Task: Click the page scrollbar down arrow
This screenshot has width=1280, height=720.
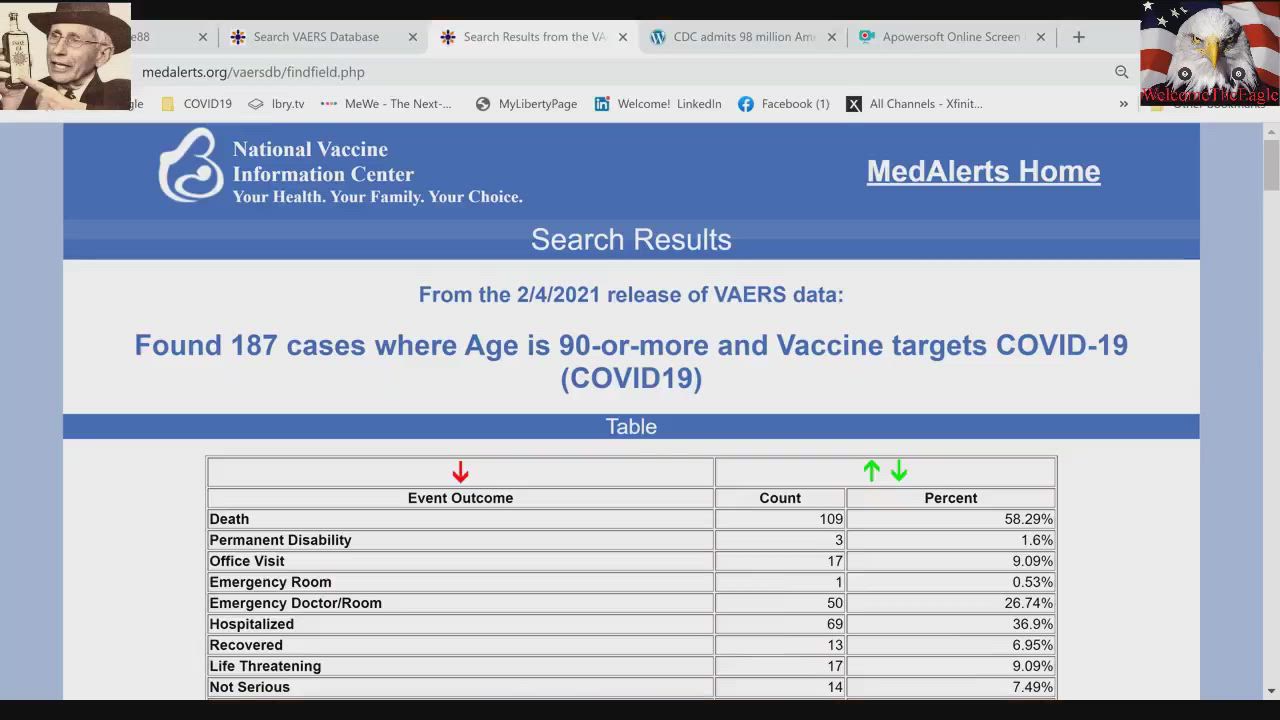Action: (1271, 690)
